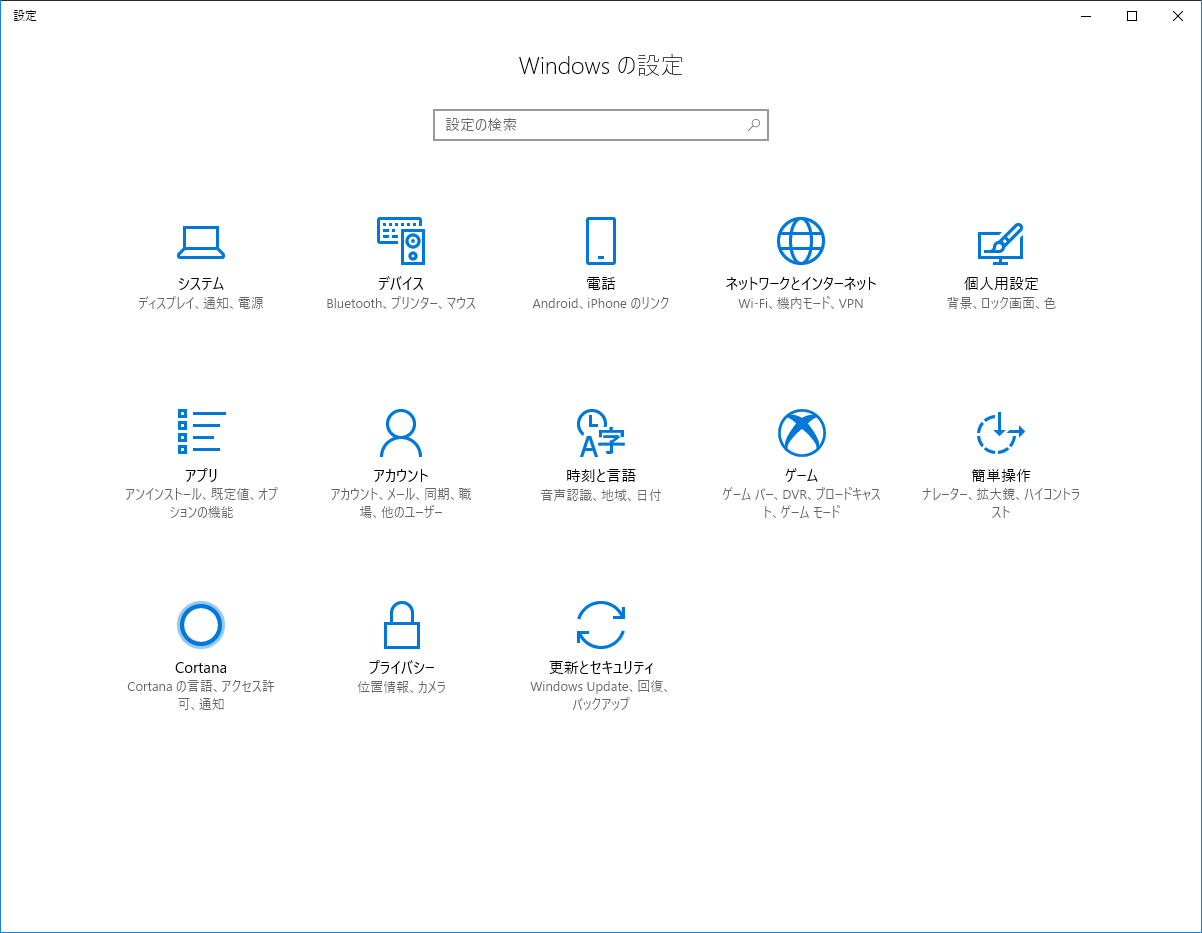Screen dimensions: 1202x933
Task: Open the デバイス settings icon
Action: [x=401, y=241]
